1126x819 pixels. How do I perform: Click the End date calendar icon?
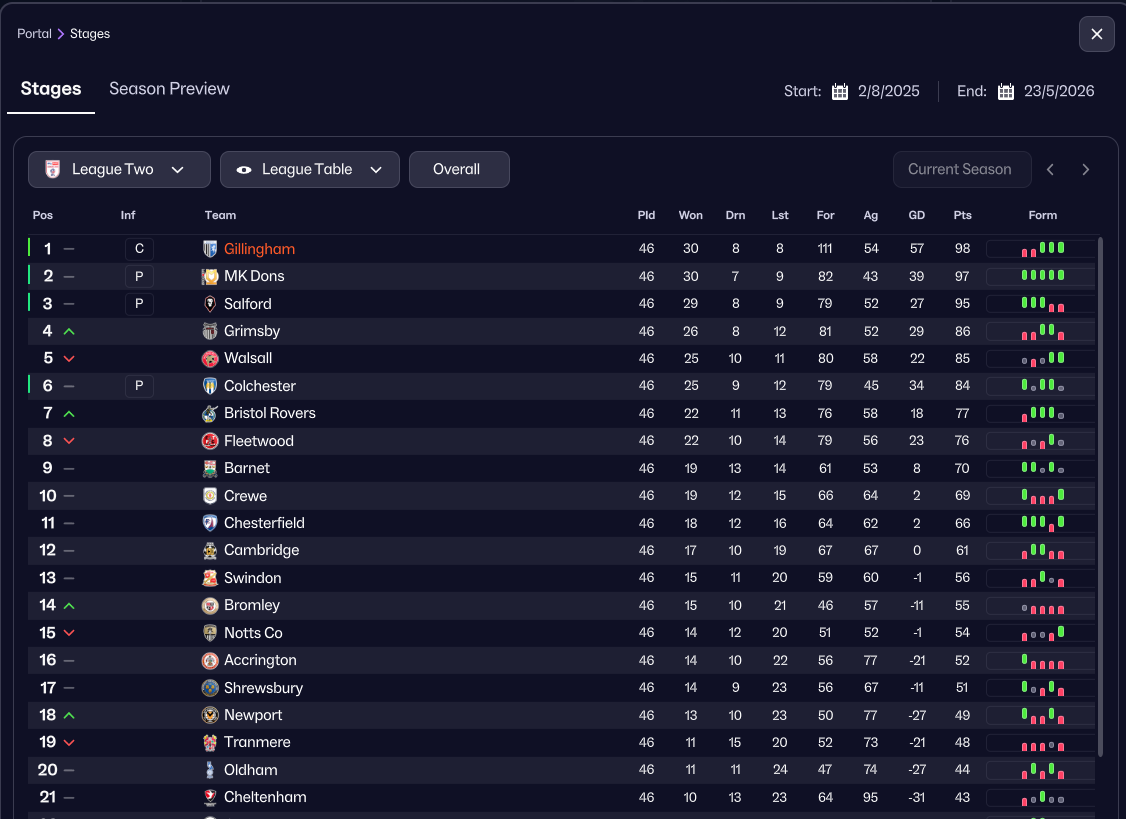[x=1006, y=91]
